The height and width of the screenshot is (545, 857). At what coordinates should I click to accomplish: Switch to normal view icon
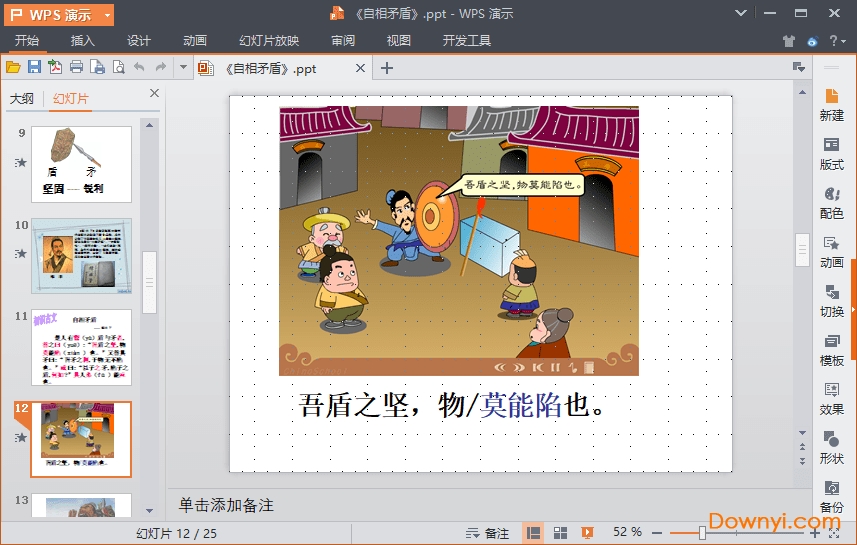click(x=533, y=532)
